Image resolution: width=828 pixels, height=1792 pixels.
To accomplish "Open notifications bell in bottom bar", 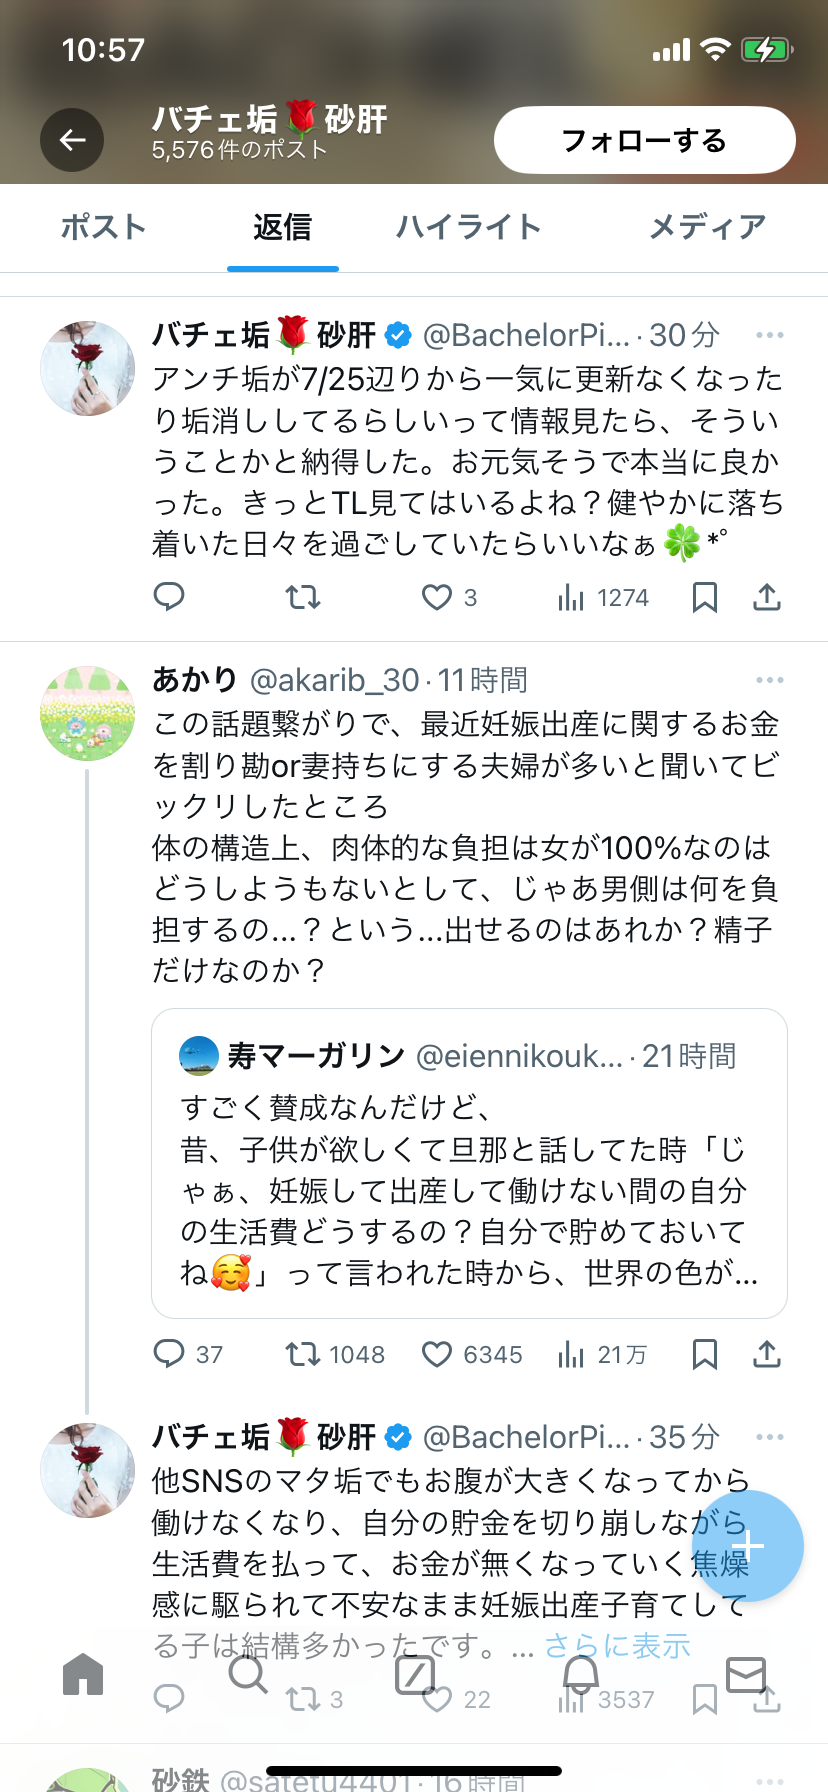I will (580, 1674).
